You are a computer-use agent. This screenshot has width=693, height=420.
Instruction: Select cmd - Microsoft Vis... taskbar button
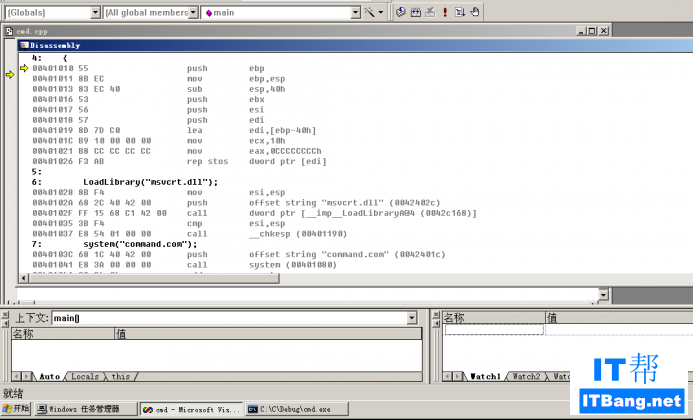coord(192,409)
